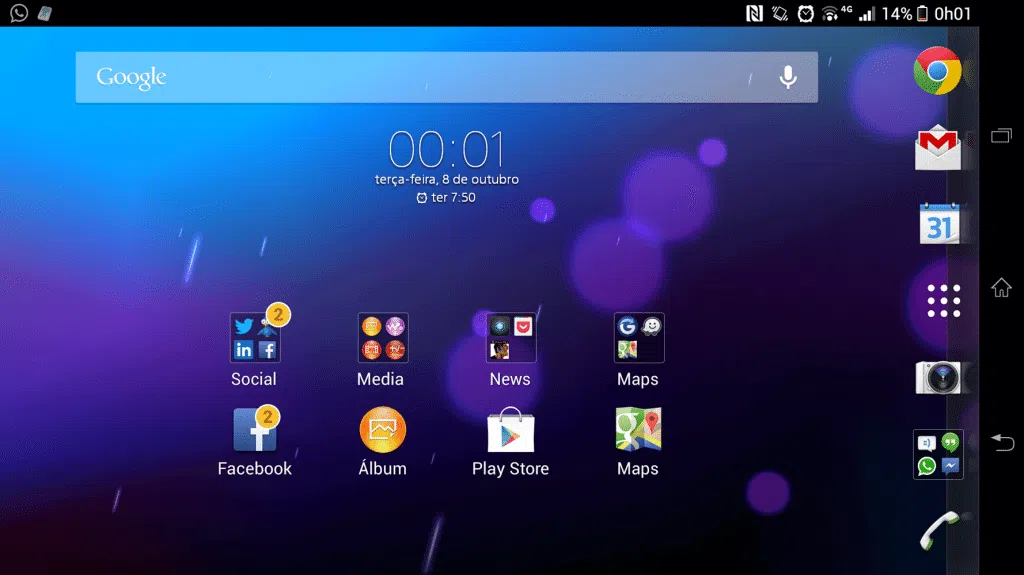Screen dimensions: 1024x575
Task: Open the app drawer grid
Action: tap(943, 300)
